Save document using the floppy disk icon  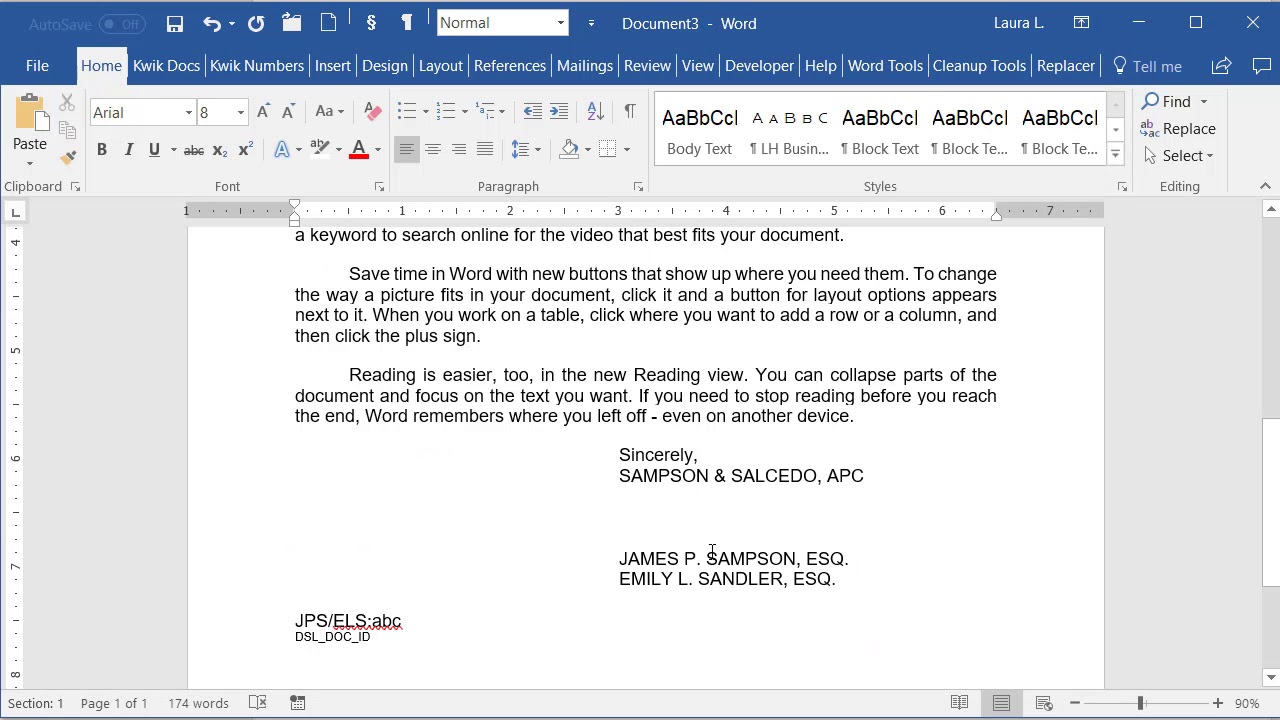click(175, 23)
